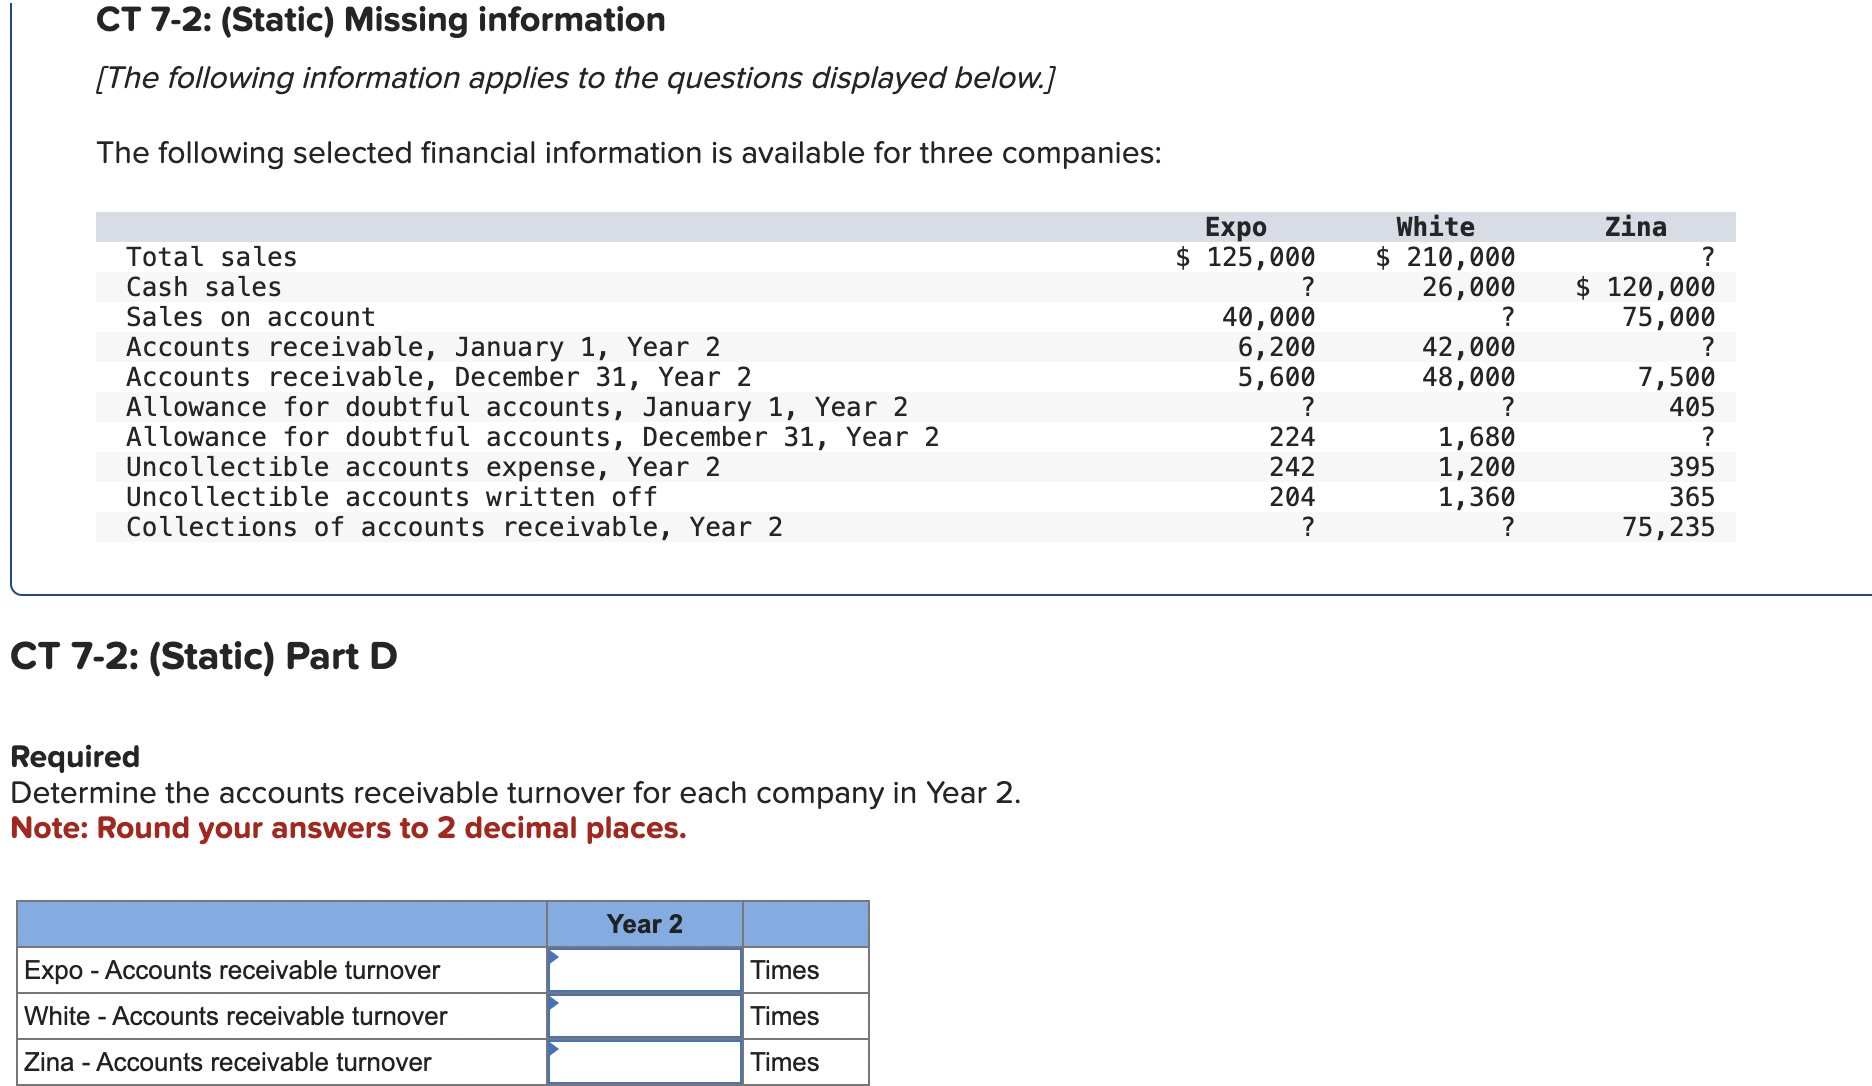Click the Zina column header in the data table
Viewport: 1872px width, 1086px height.
(1637, 226)
